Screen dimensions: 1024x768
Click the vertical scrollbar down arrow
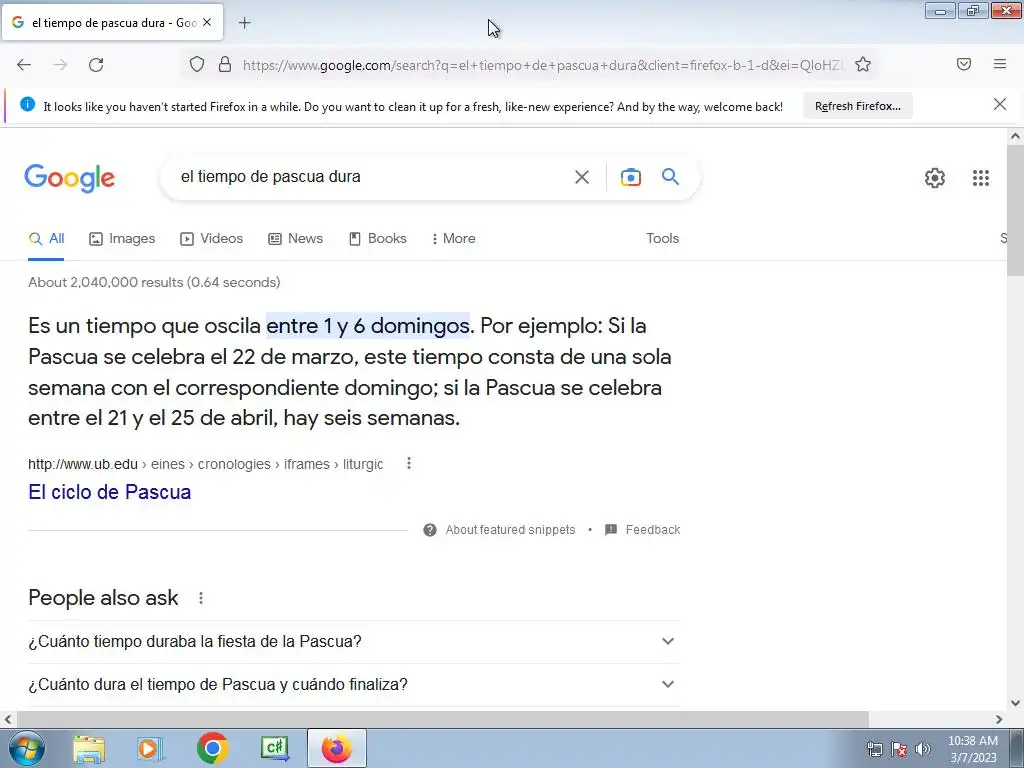pyautogui.click(x=1015, y=703)
